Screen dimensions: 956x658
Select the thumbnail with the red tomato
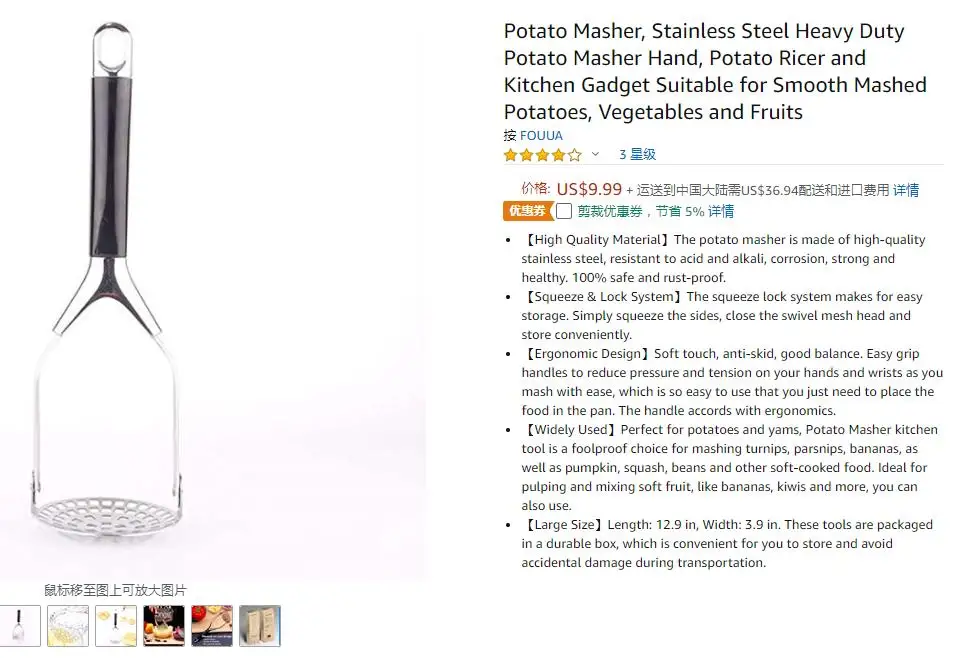pos(212,626)
